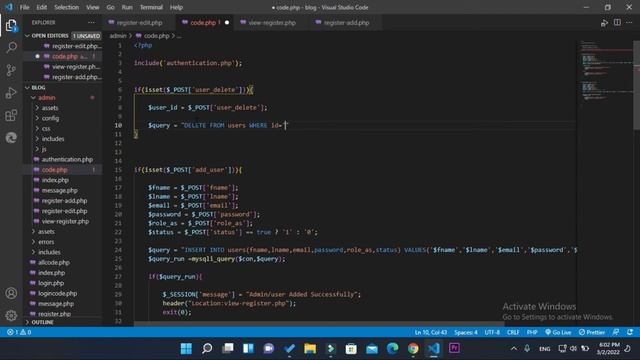Open Mail app from taskbar

[372, 348]
